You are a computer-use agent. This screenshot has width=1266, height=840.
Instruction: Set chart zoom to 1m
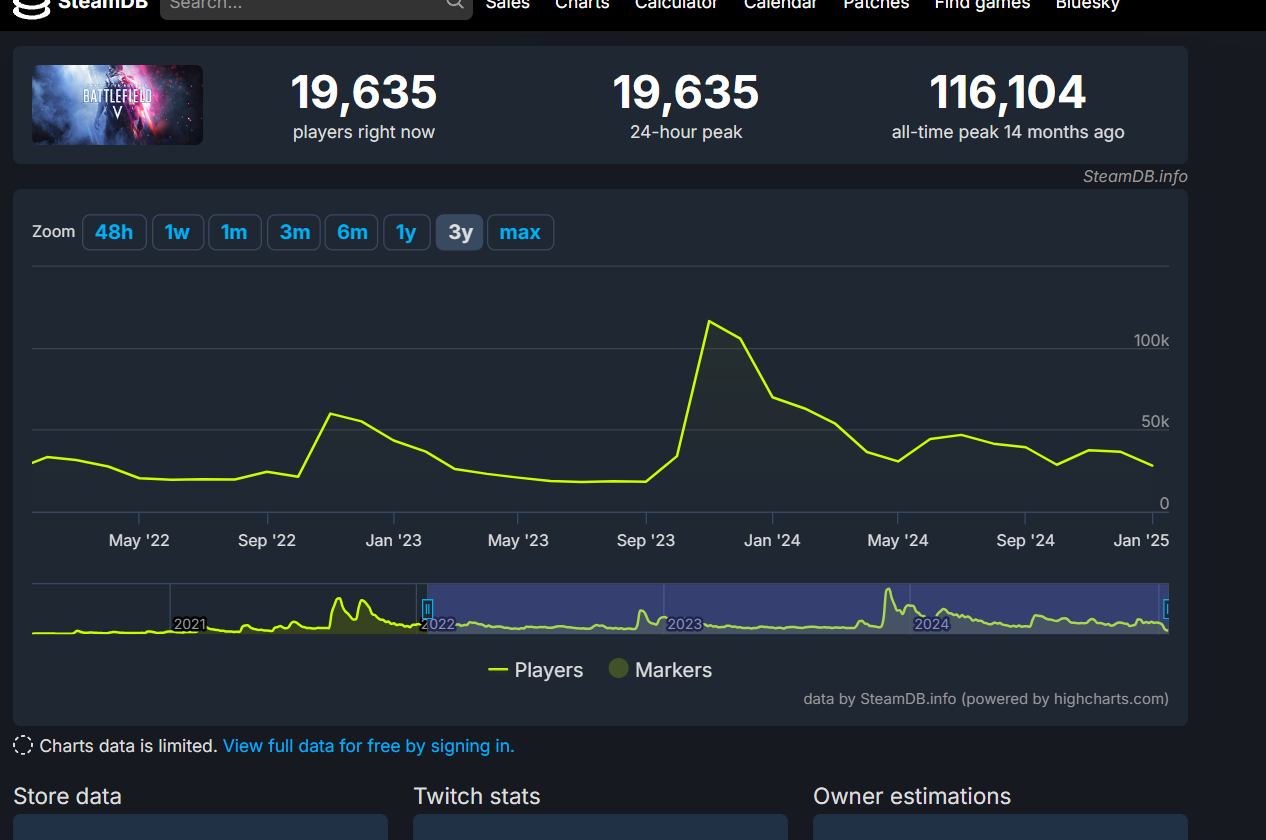point(234,232)
